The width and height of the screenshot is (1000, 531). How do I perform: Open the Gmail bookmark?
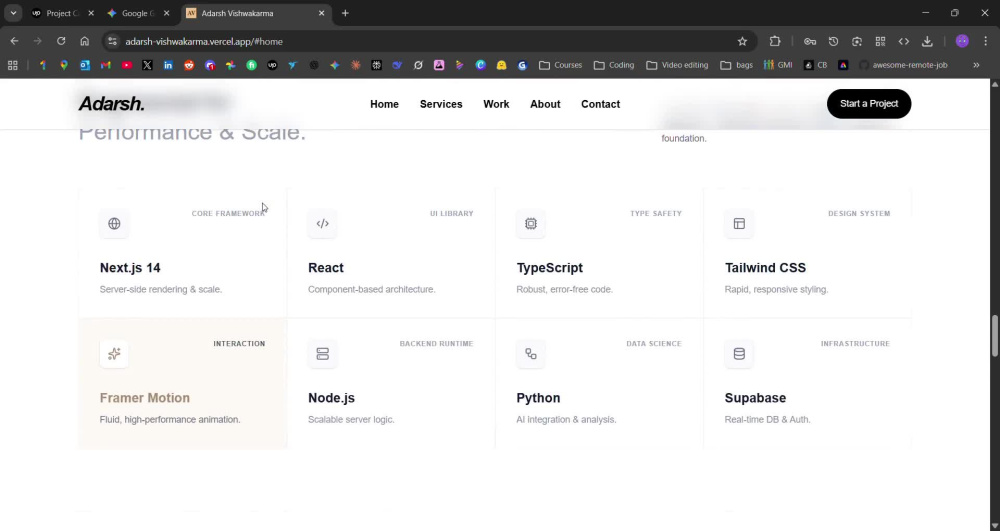pos(106,65)
